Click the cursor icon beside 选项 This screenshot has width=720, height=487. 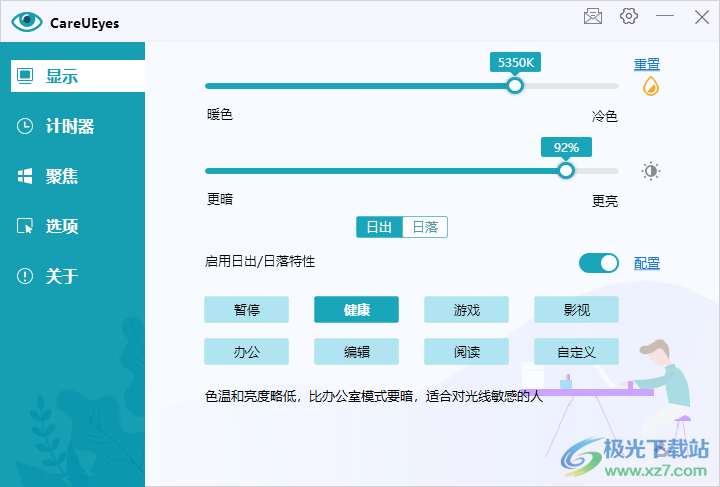25,226
